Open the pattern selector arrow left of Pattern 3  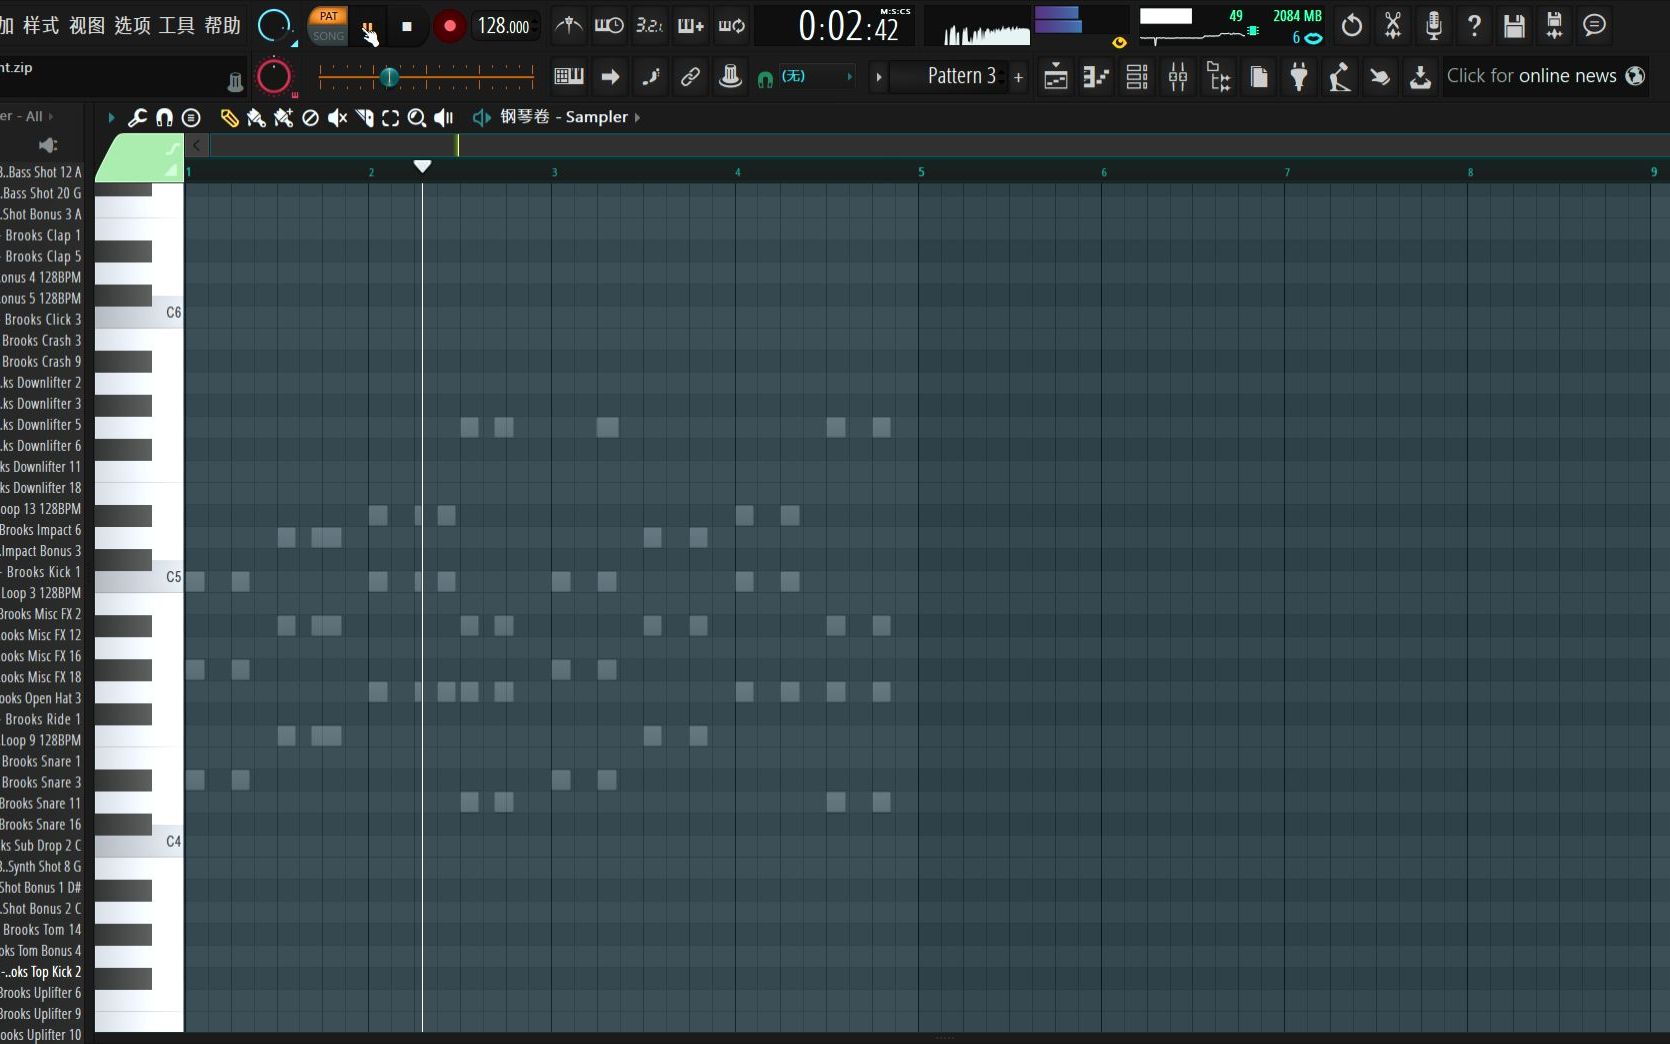coord(879,76)
